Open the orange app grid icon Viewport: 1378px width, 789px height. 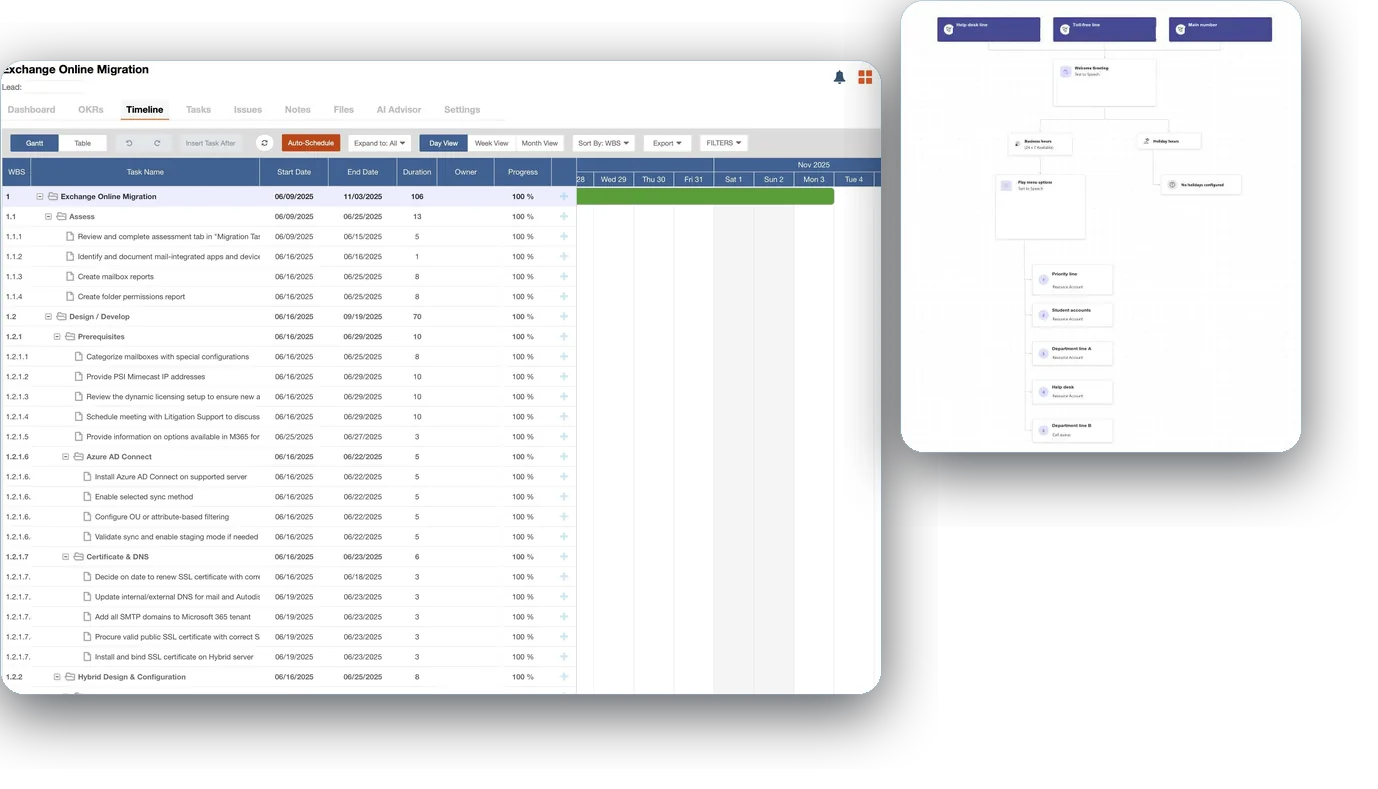pyautogui.click(x=865, y=77)
